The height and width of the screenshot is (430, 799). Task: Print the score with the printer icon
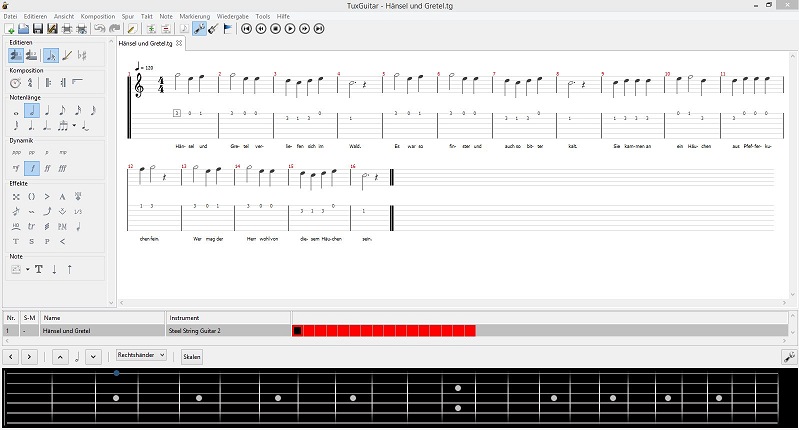pos(67,29)
